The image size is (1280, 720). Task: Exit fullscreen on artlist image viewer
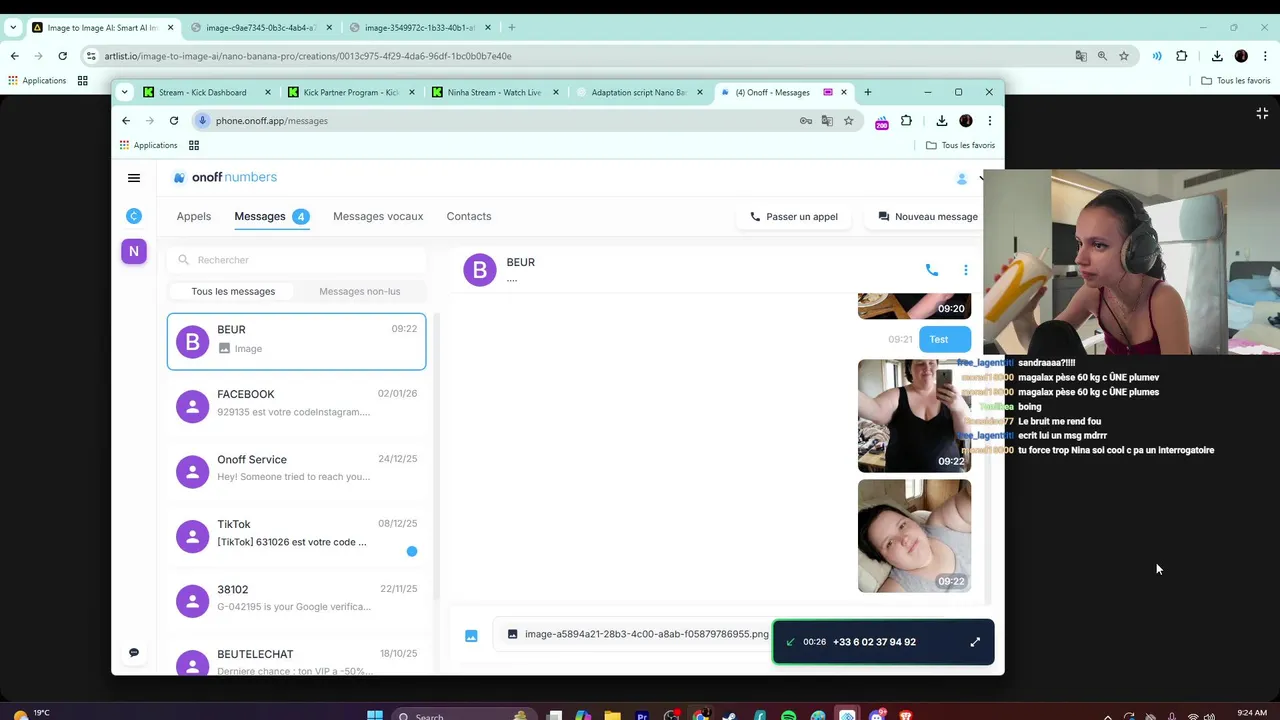click(x=1262, y=113)
